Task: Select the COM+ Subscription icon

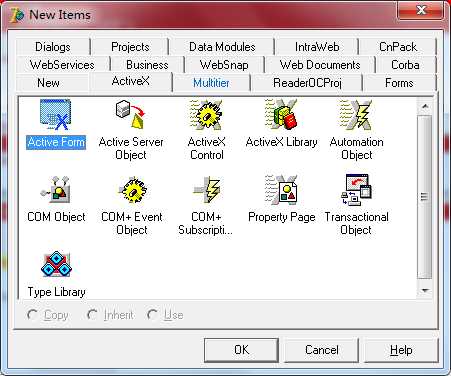Action: [x=207, y=190]
